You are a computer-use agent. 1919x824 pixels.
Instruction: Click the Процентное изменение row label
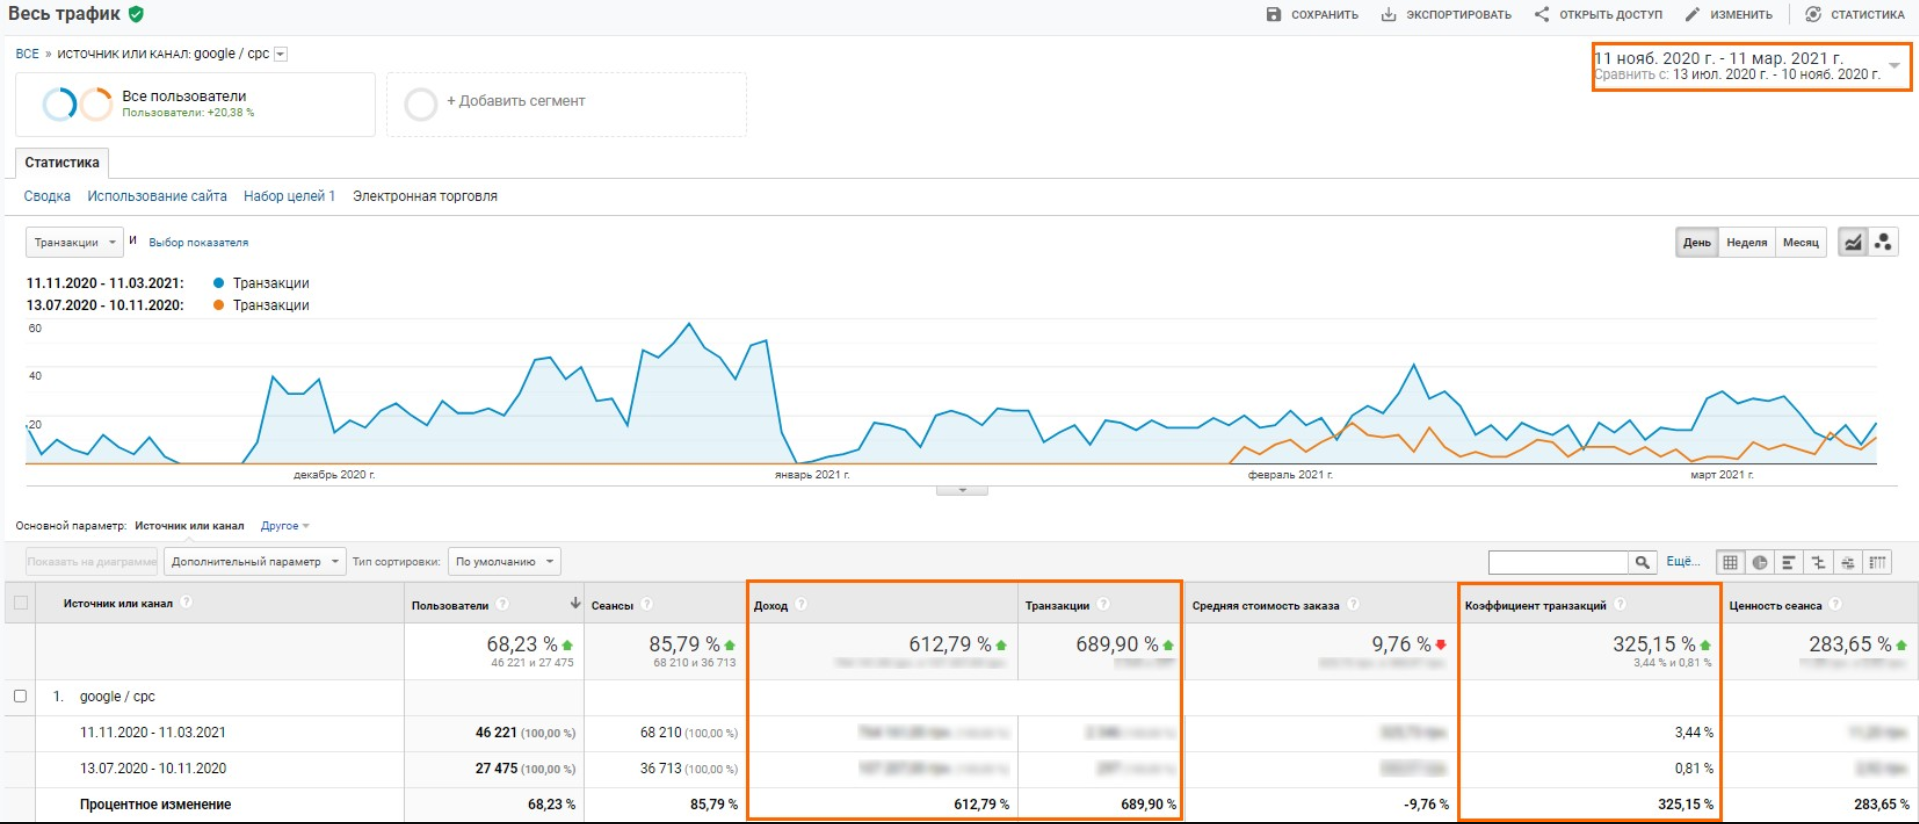[155, 804]
